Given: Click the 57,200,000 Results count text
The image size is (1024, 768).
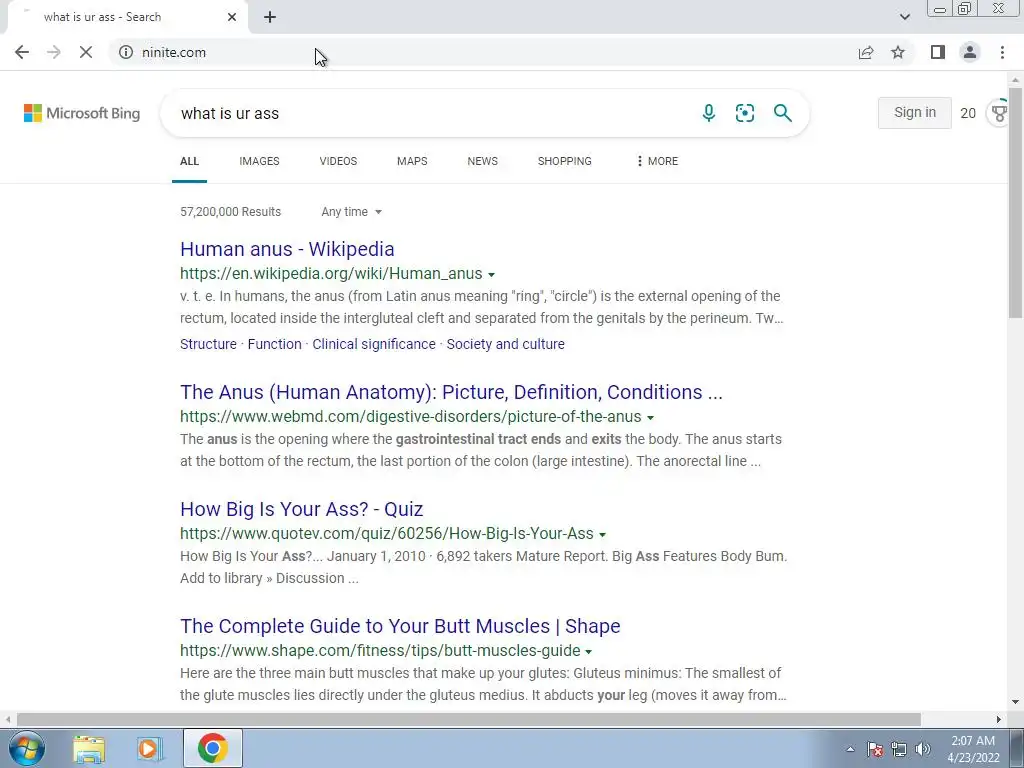Looking at the screenshot, I should click(x=231, y=212).
